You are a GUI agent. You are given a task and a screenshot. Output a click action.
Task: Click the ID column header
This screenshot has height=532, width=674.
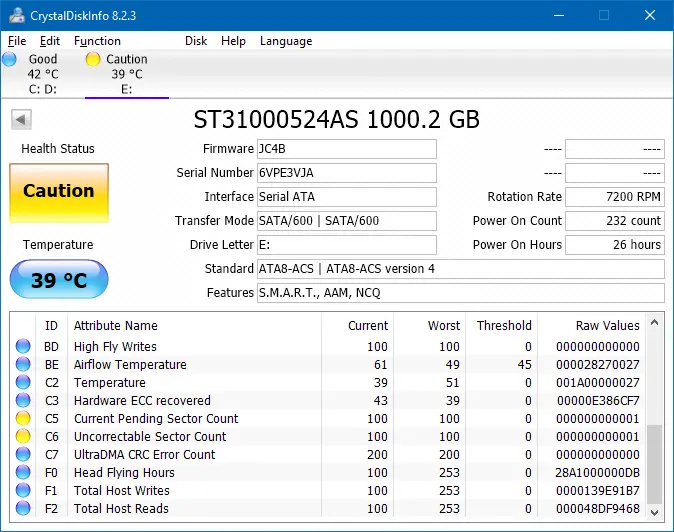pyautogui.click(x=52, y=326)
